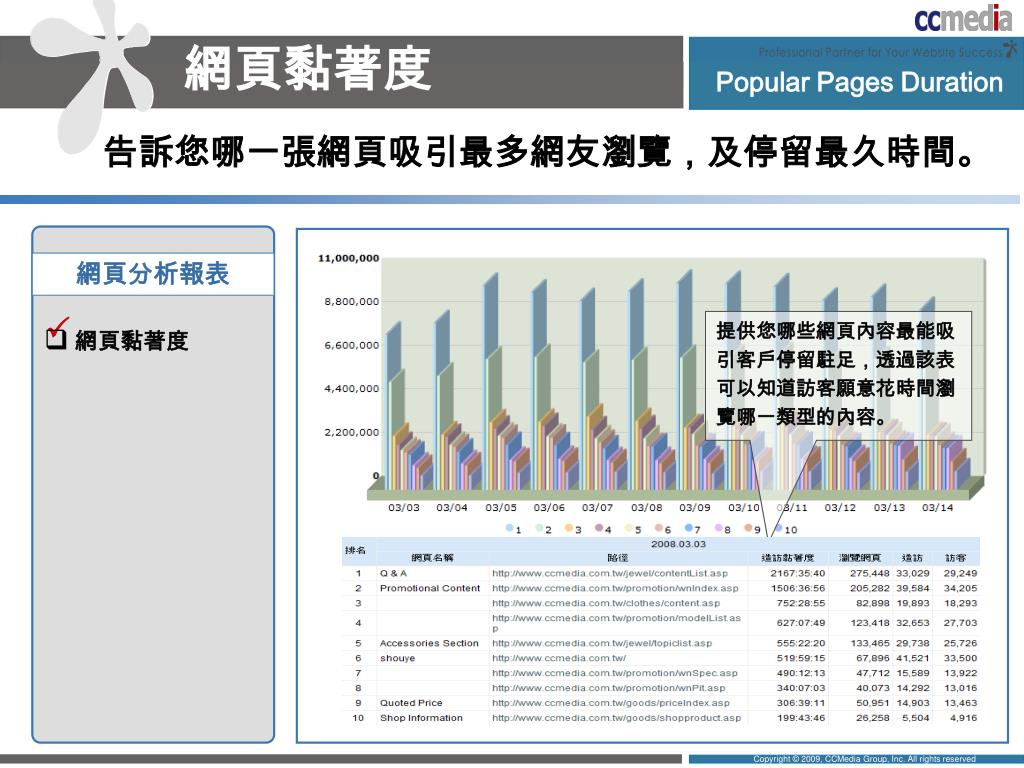Click the 2008.03.03 date header
The image size is (1024, 768).
point(678,543)
